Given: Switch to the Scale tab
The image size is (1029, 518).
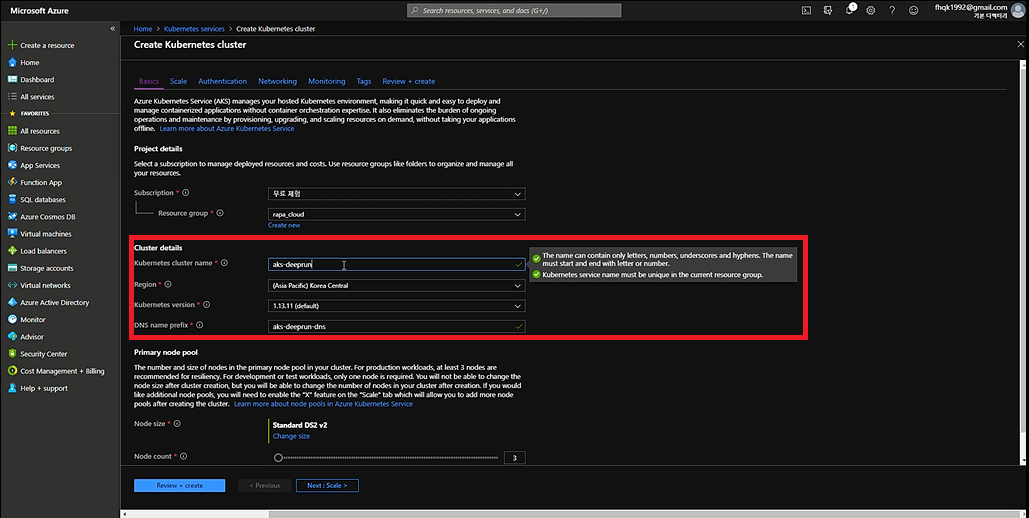Looking at the screenshot, I should [x=178, y=81].
